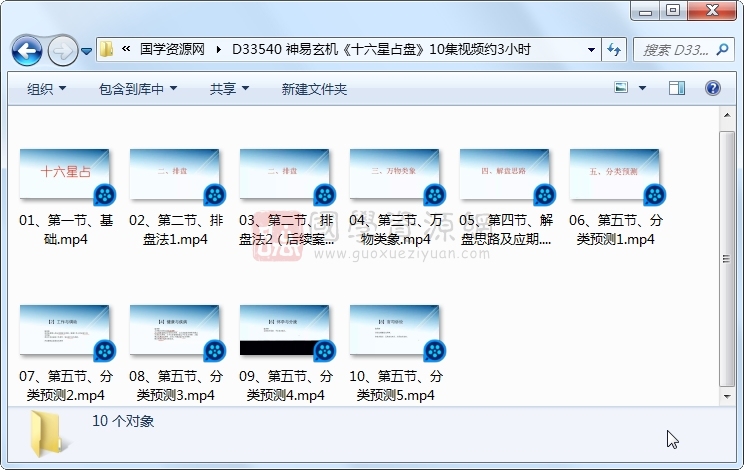Select thumbnail of 06、第五节、分类预测1.mp4
Image resolution: width=744 pixels, height=470 pixels.
click(x=615, y=174)
